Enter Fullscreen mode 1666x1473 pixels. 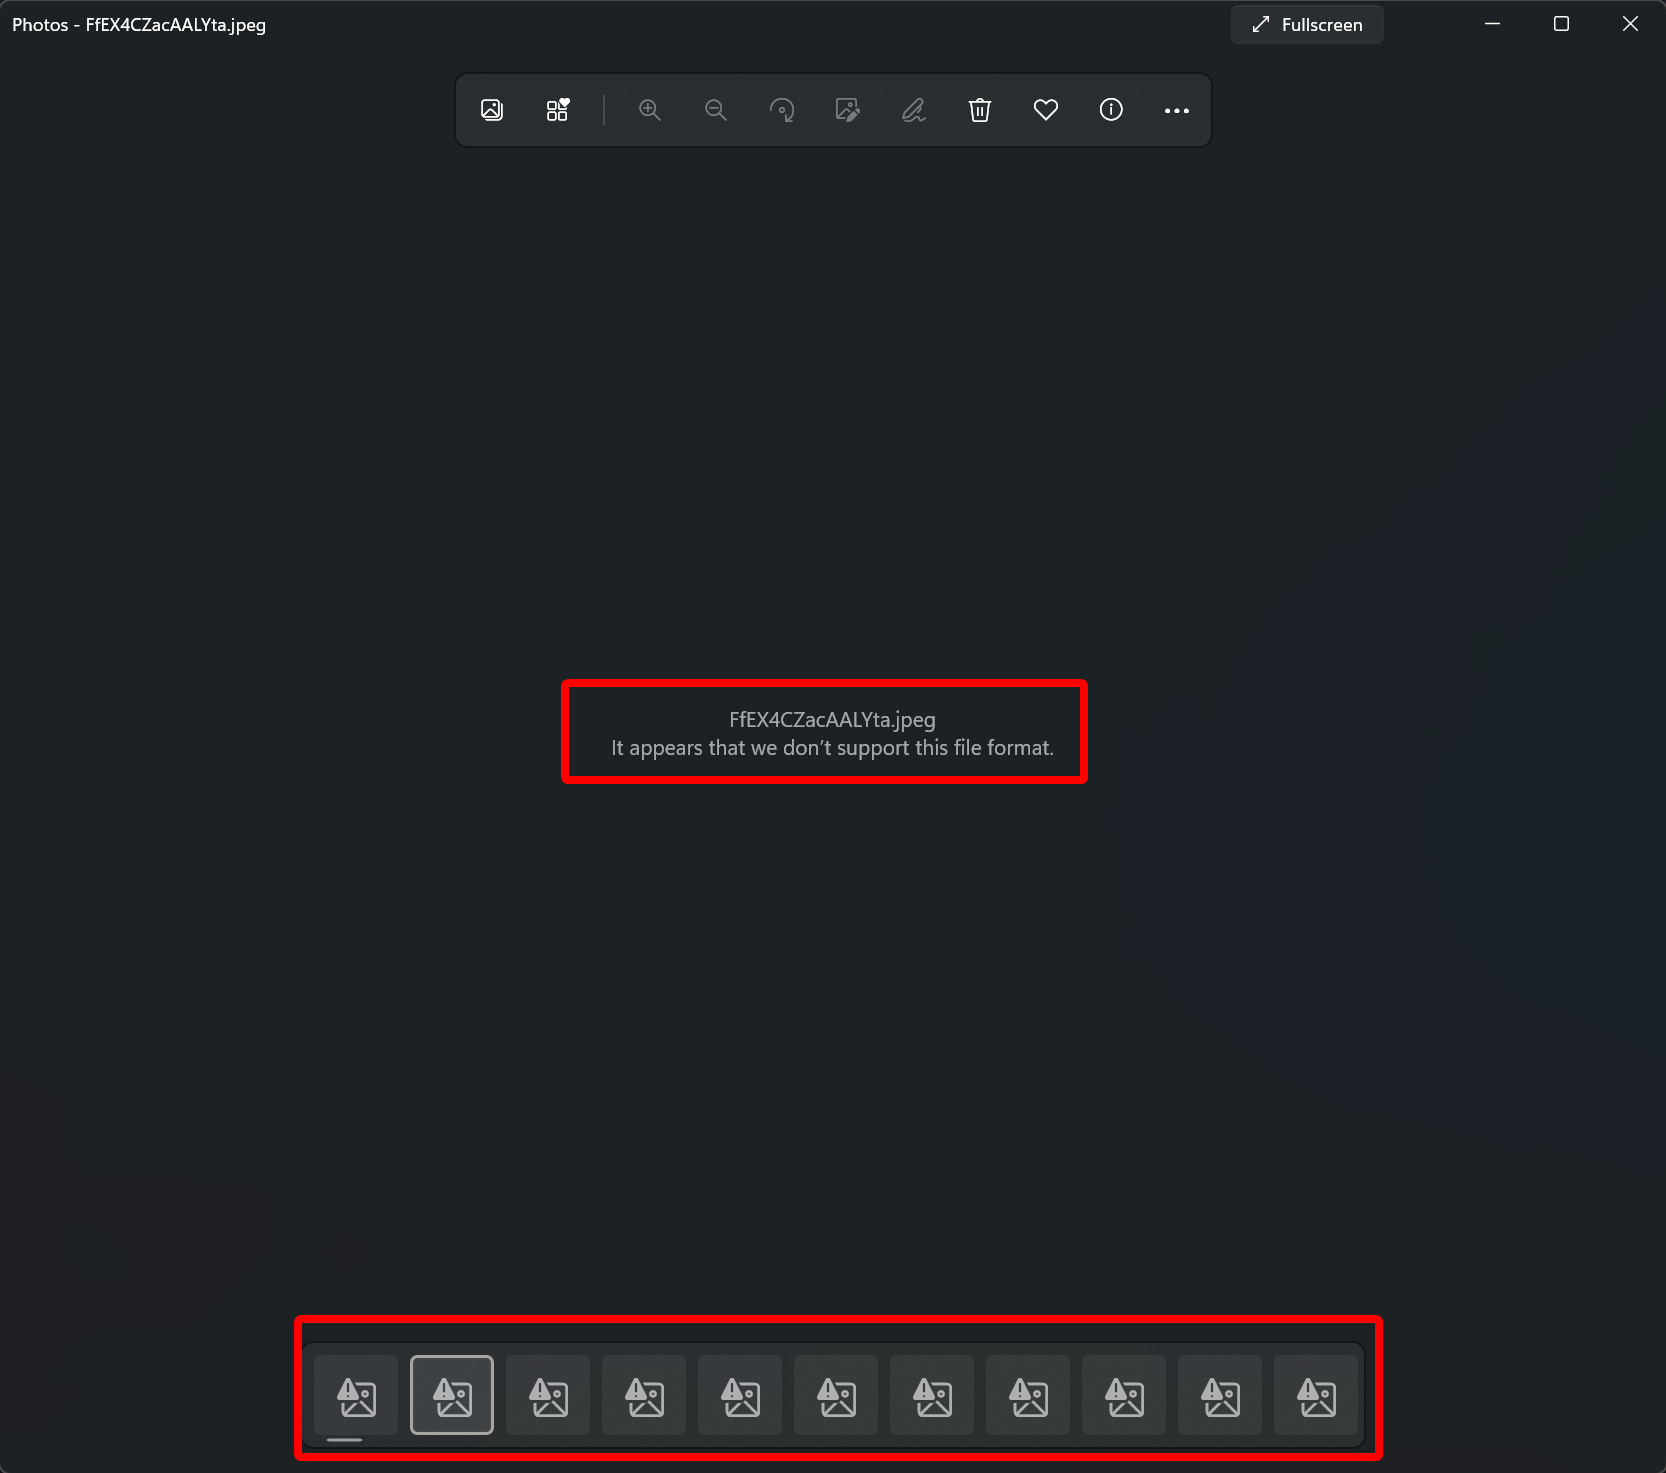[x=1307, y=24]
